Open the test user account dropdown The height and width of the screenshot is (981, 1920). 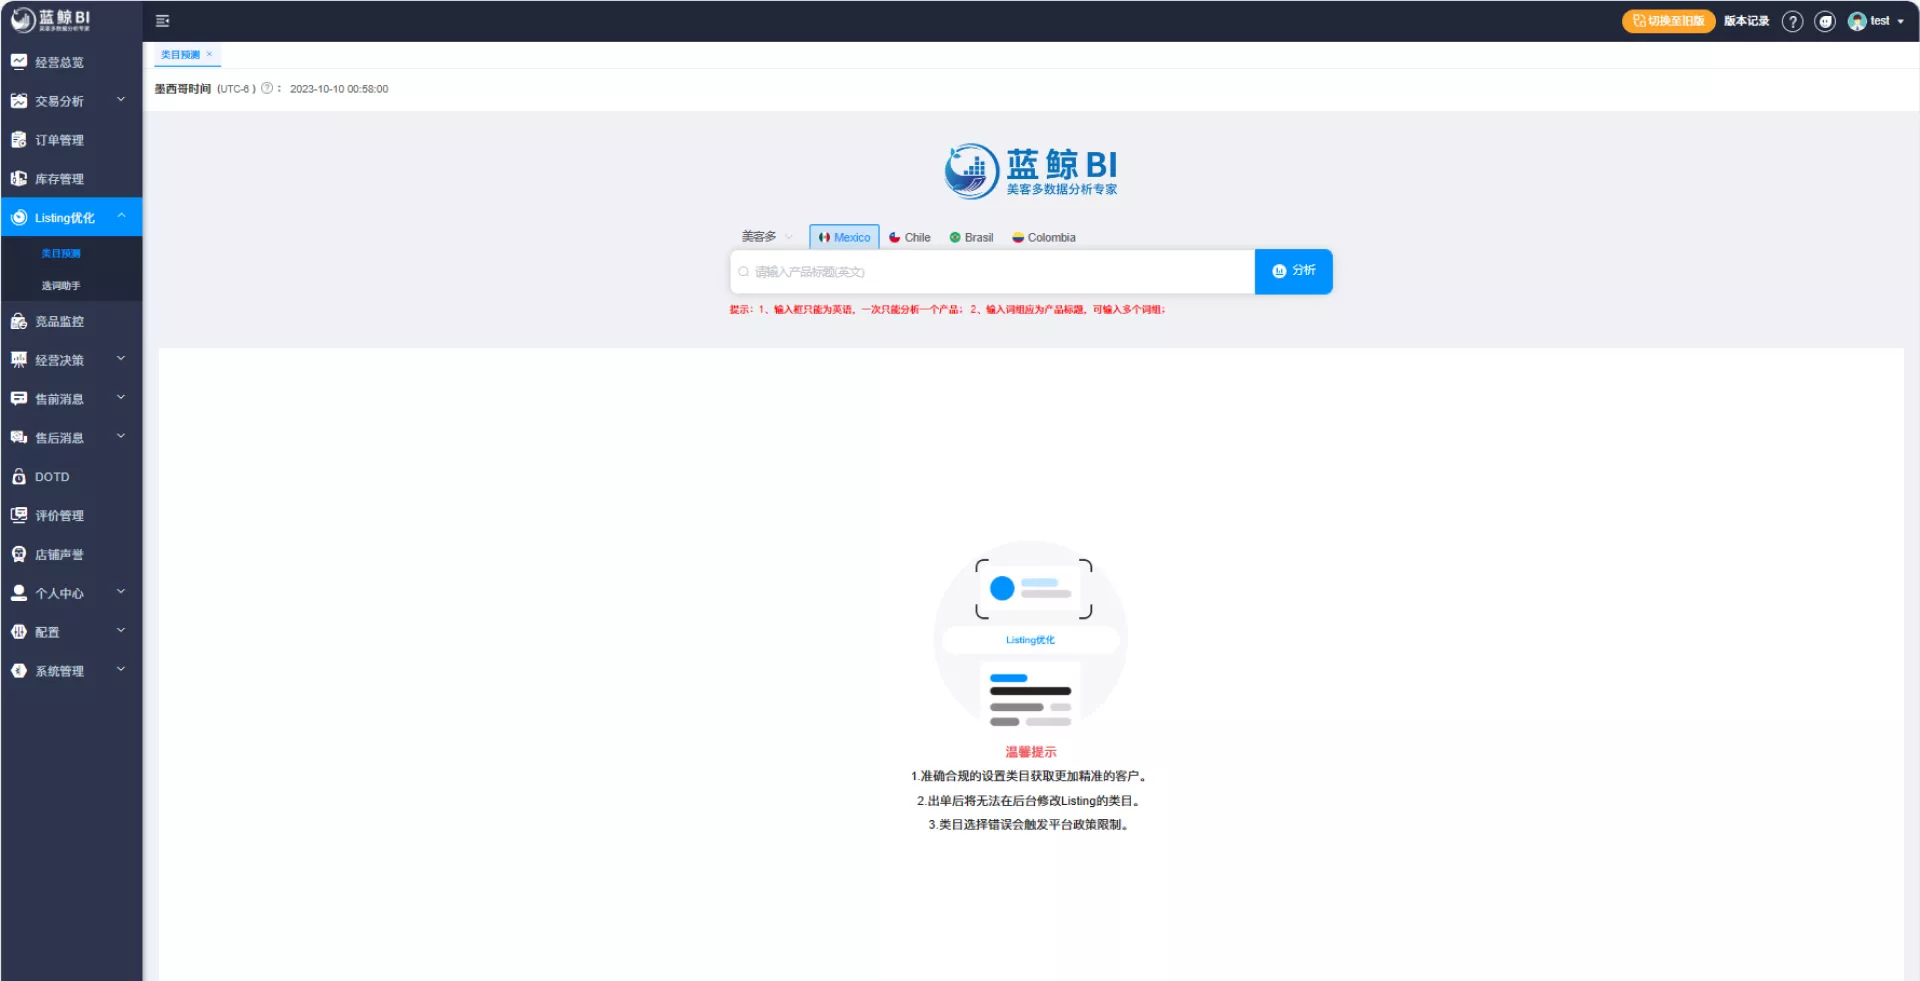coord(1877,21)
